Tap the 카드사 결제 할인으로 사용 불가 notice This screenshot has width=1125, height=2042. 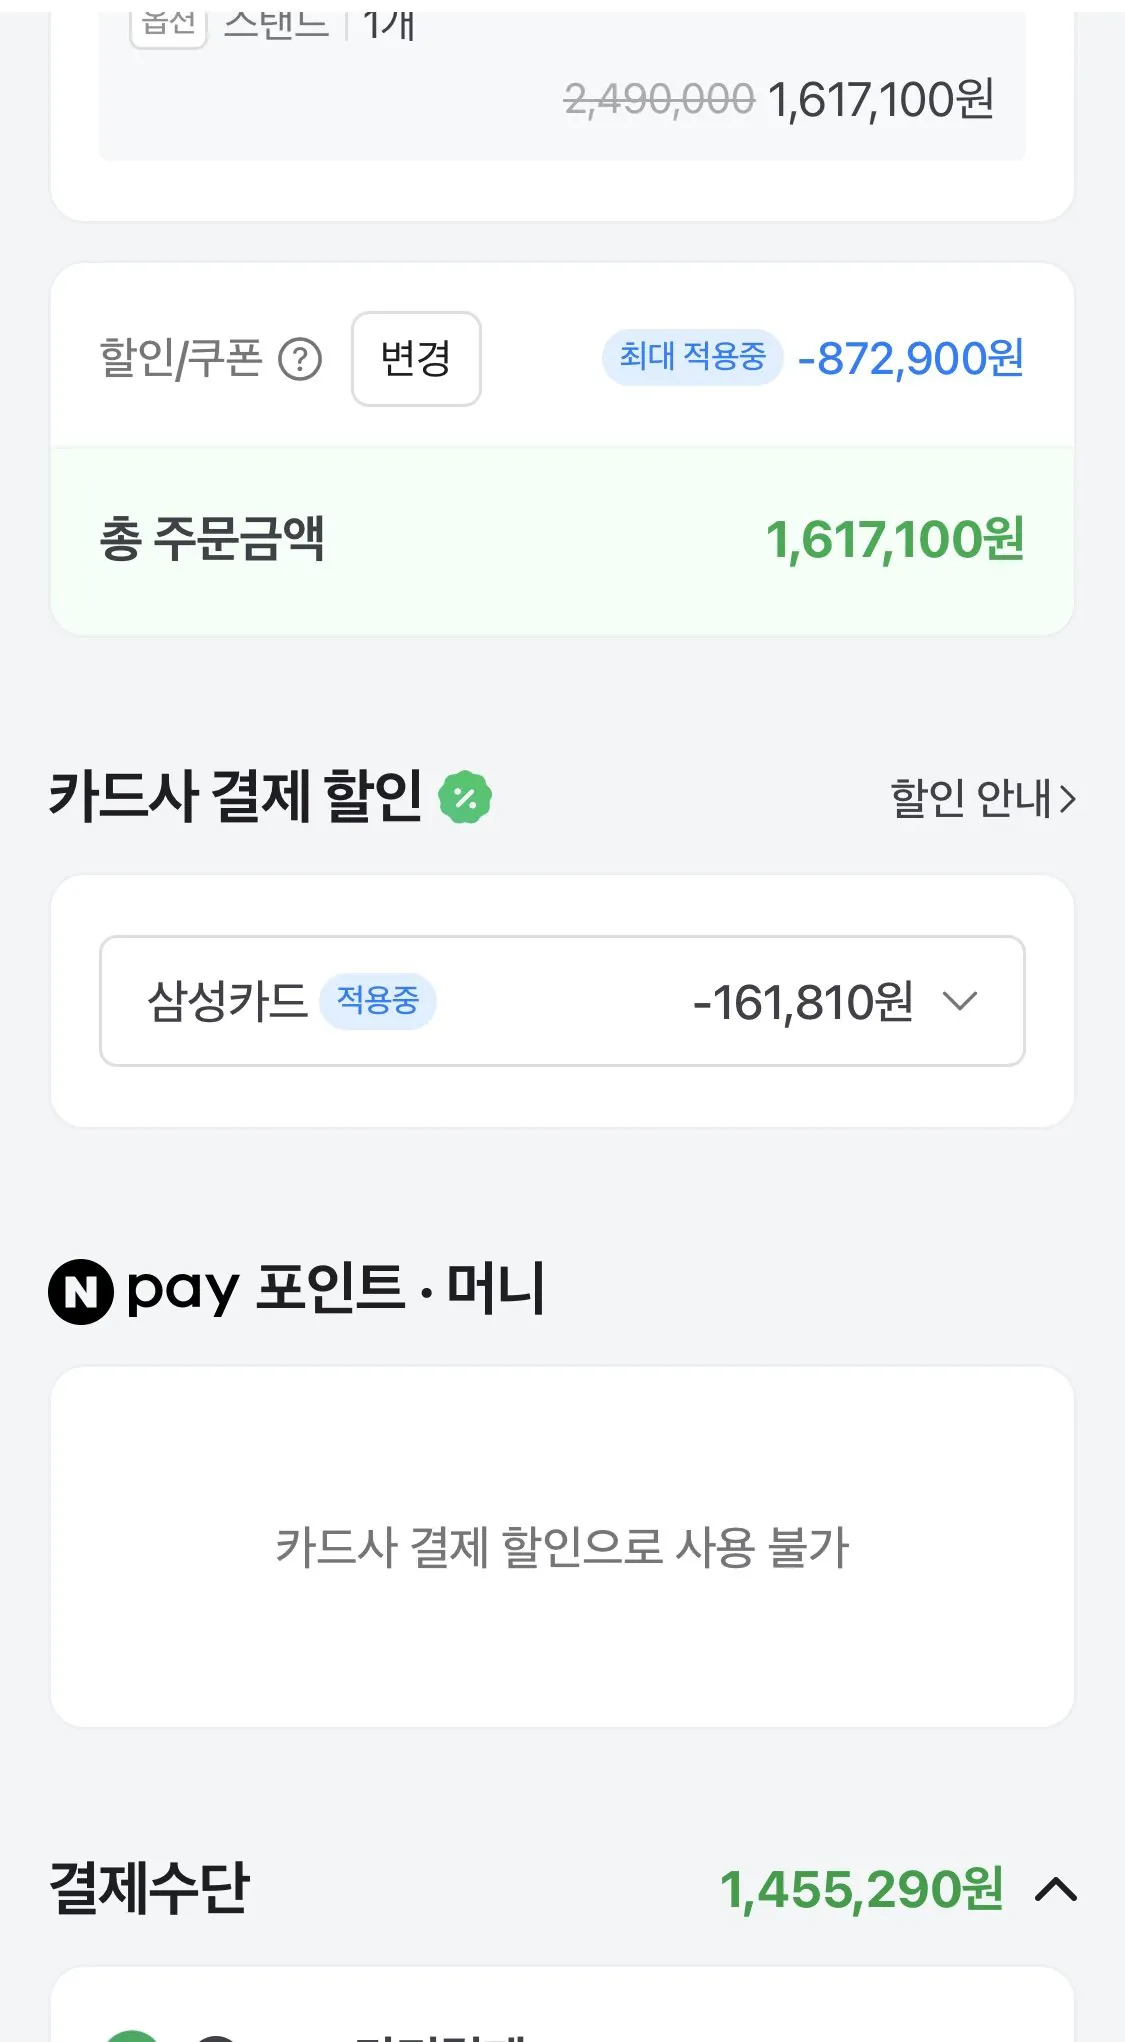click(x=562, y=1547)
